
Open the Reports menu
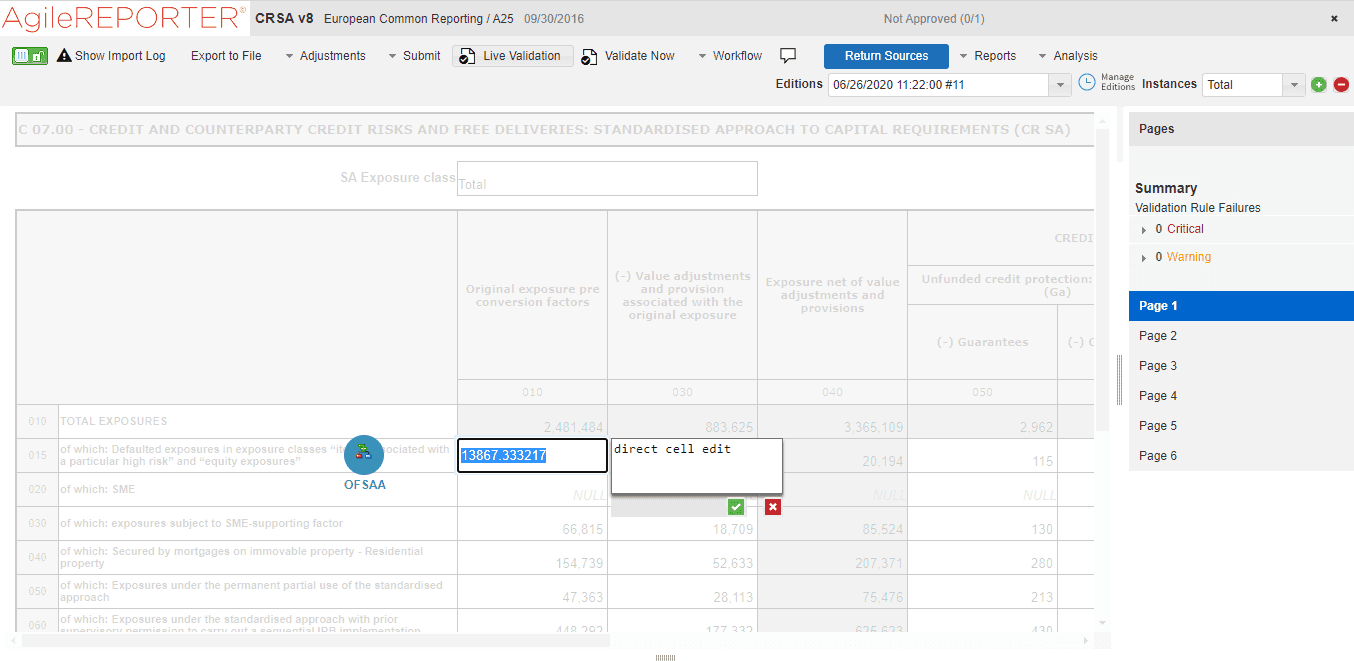[x=994, y=56]
